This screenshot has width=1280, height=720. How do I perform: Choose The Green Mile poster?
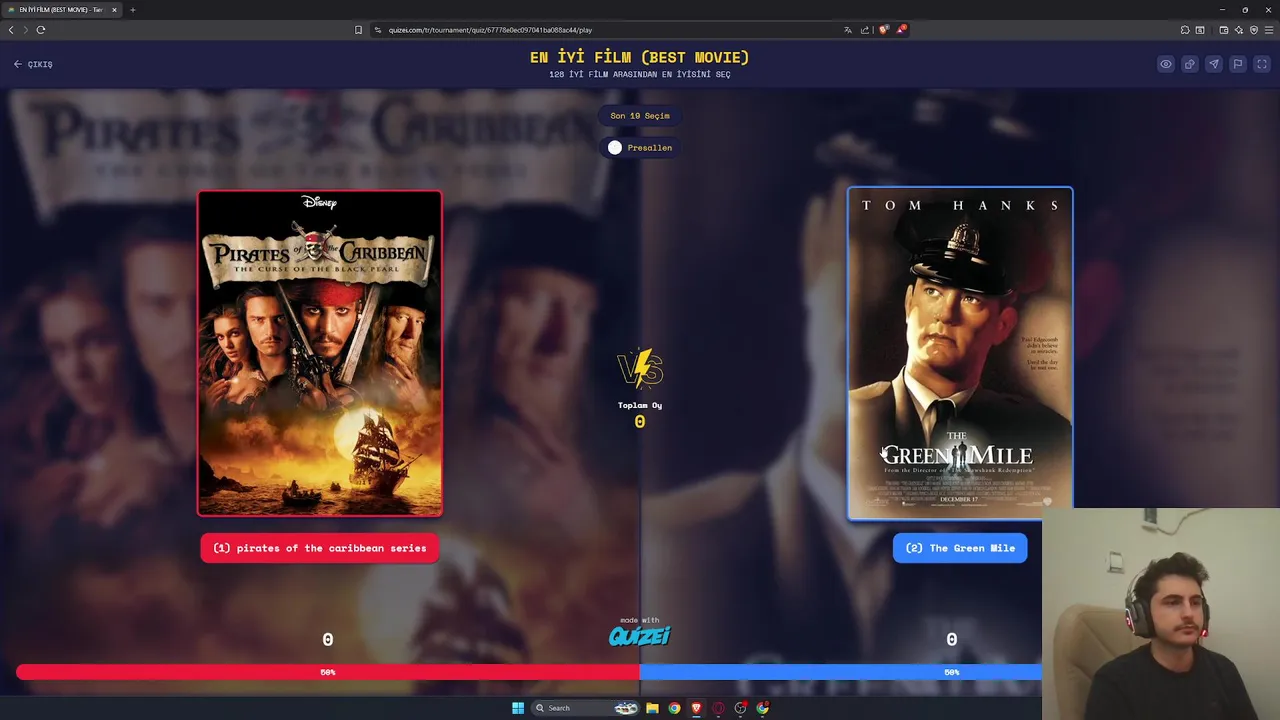point(960,353)
